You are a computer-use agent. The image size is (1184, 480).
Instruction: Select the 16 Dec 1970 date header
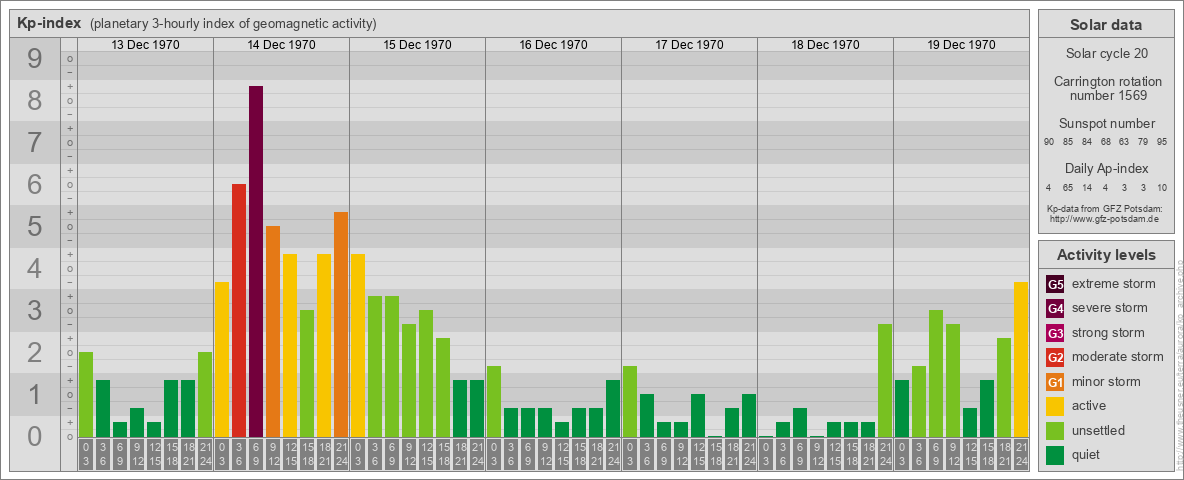(x=553, y=45)
